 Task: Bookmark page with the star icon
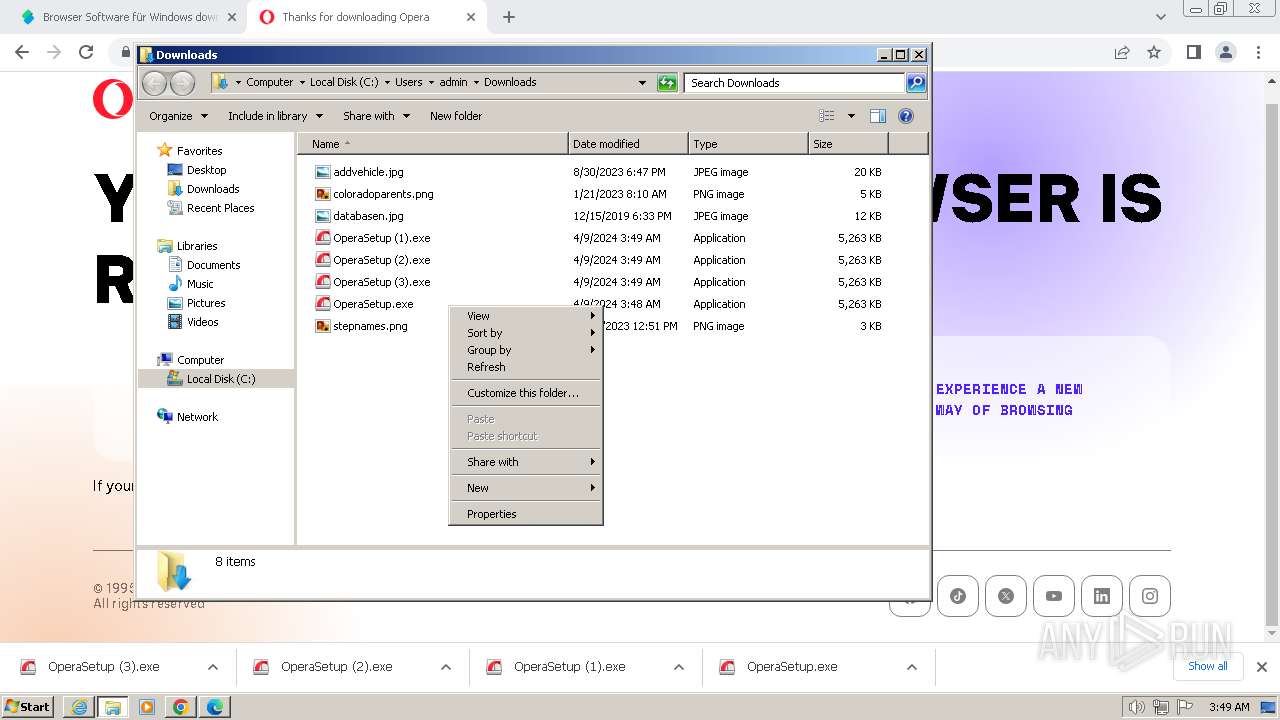point(1154,52)
